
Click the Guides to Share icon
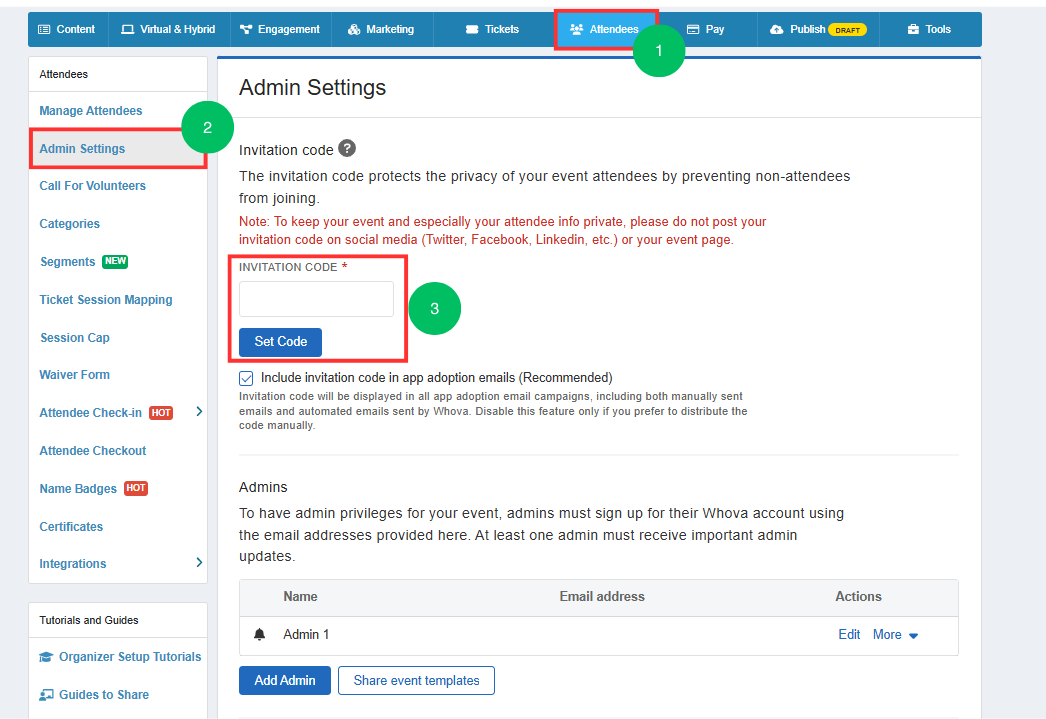click(47, 695)
